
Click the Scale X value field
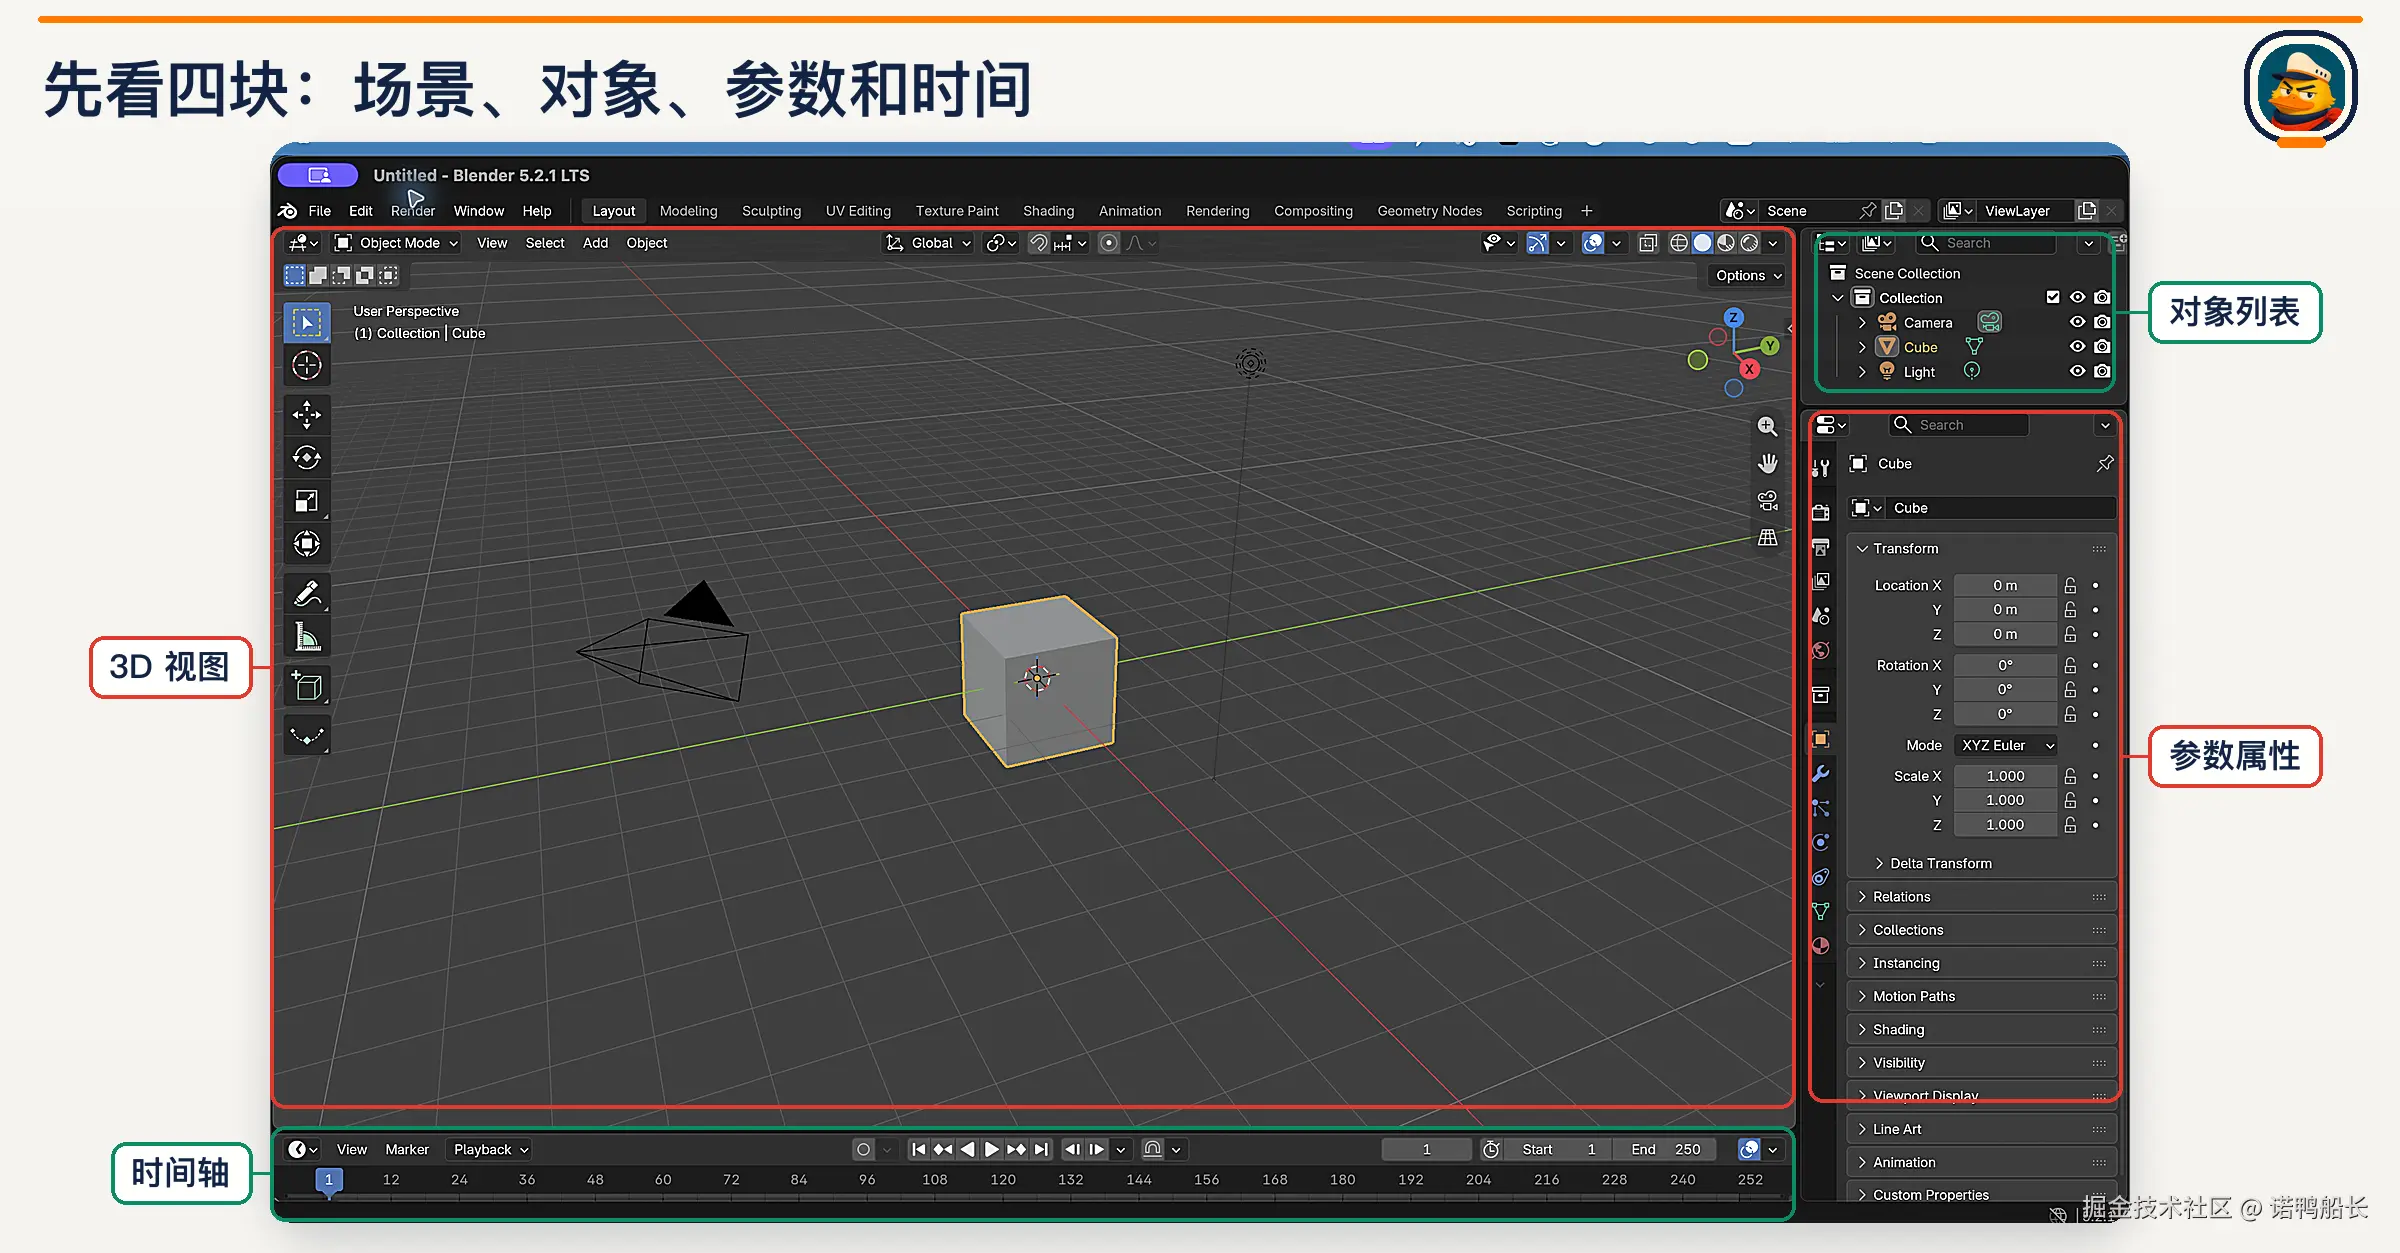2005,776
